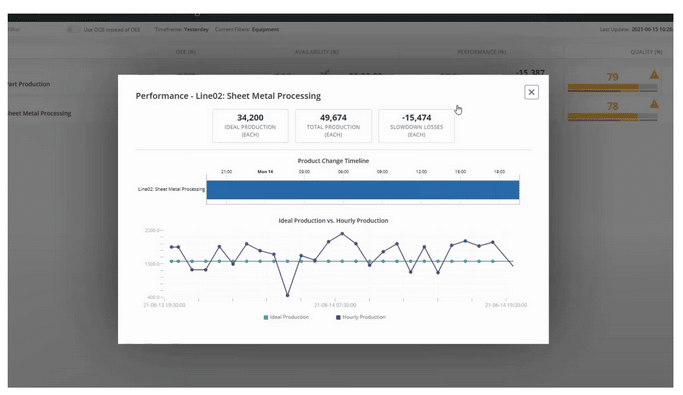Click the warning icon next to 78
This screenshot has height=395, width=683.
tap(654, 104)
